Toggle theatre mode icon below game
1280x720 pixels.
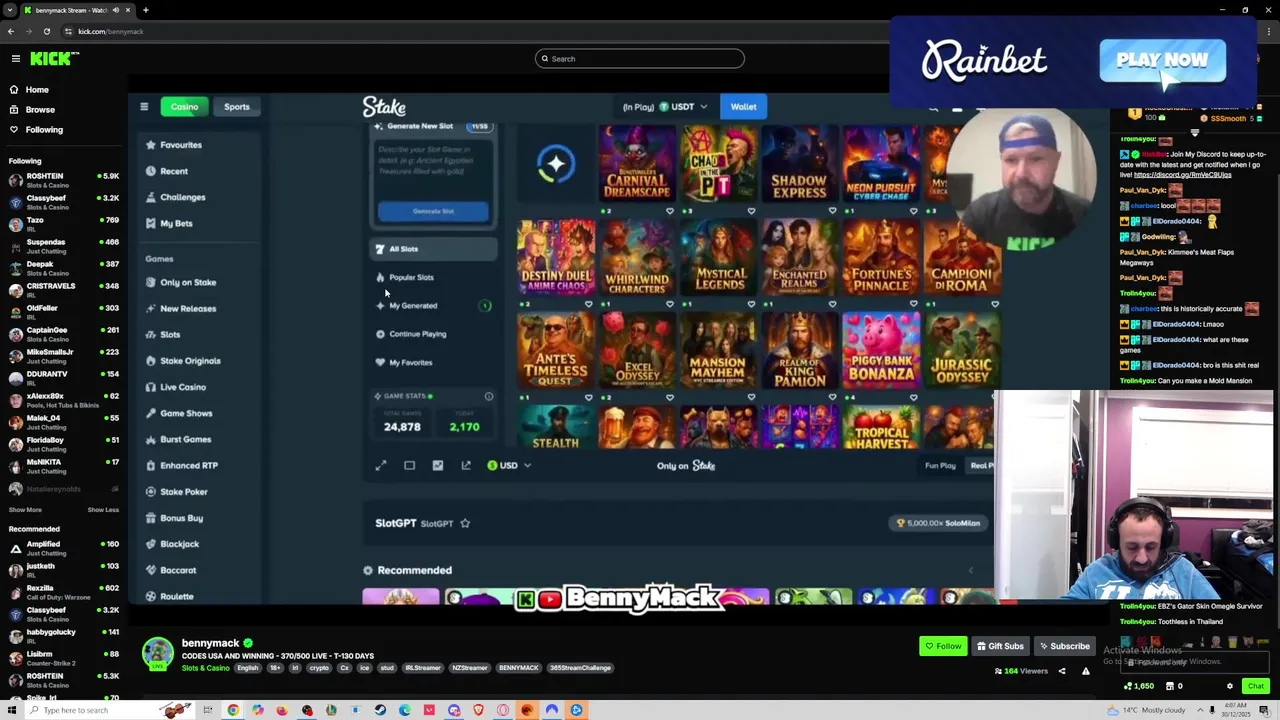click(409, 466)
